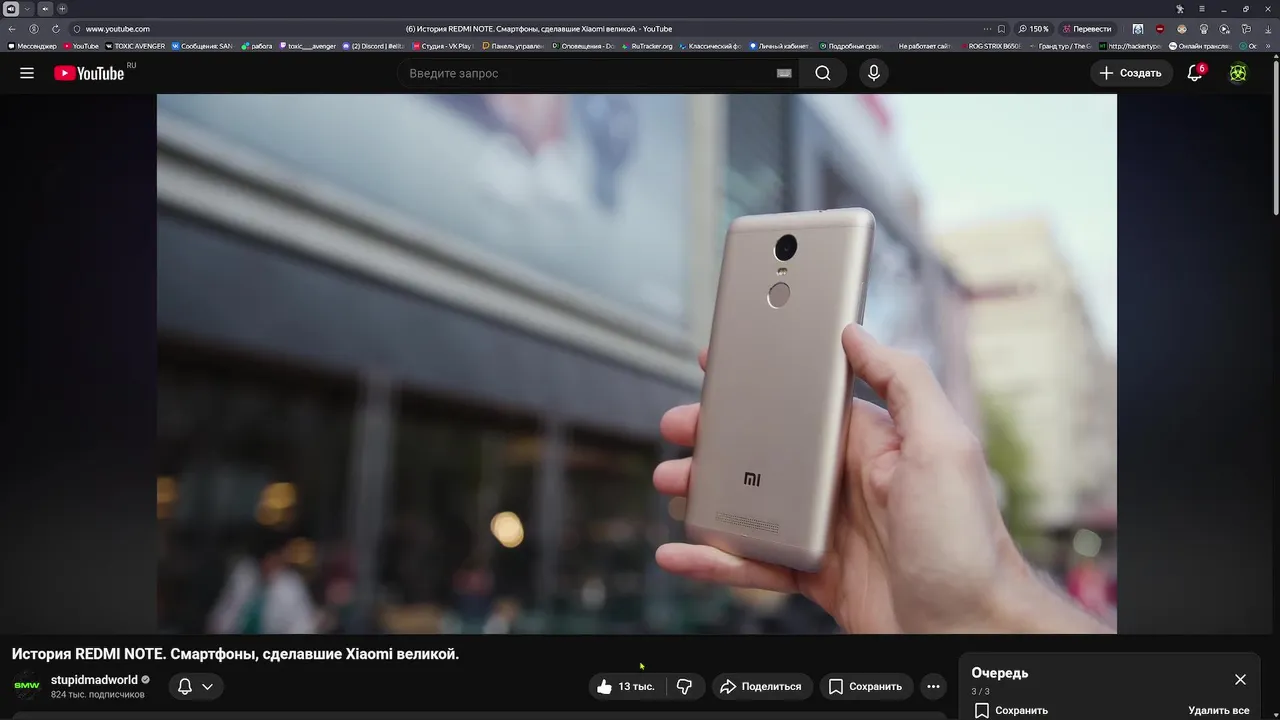The width and height of the screenshot is (1280, 720).
Task: Open notification preferences dropdown for channel
Action: pos(196,687)
